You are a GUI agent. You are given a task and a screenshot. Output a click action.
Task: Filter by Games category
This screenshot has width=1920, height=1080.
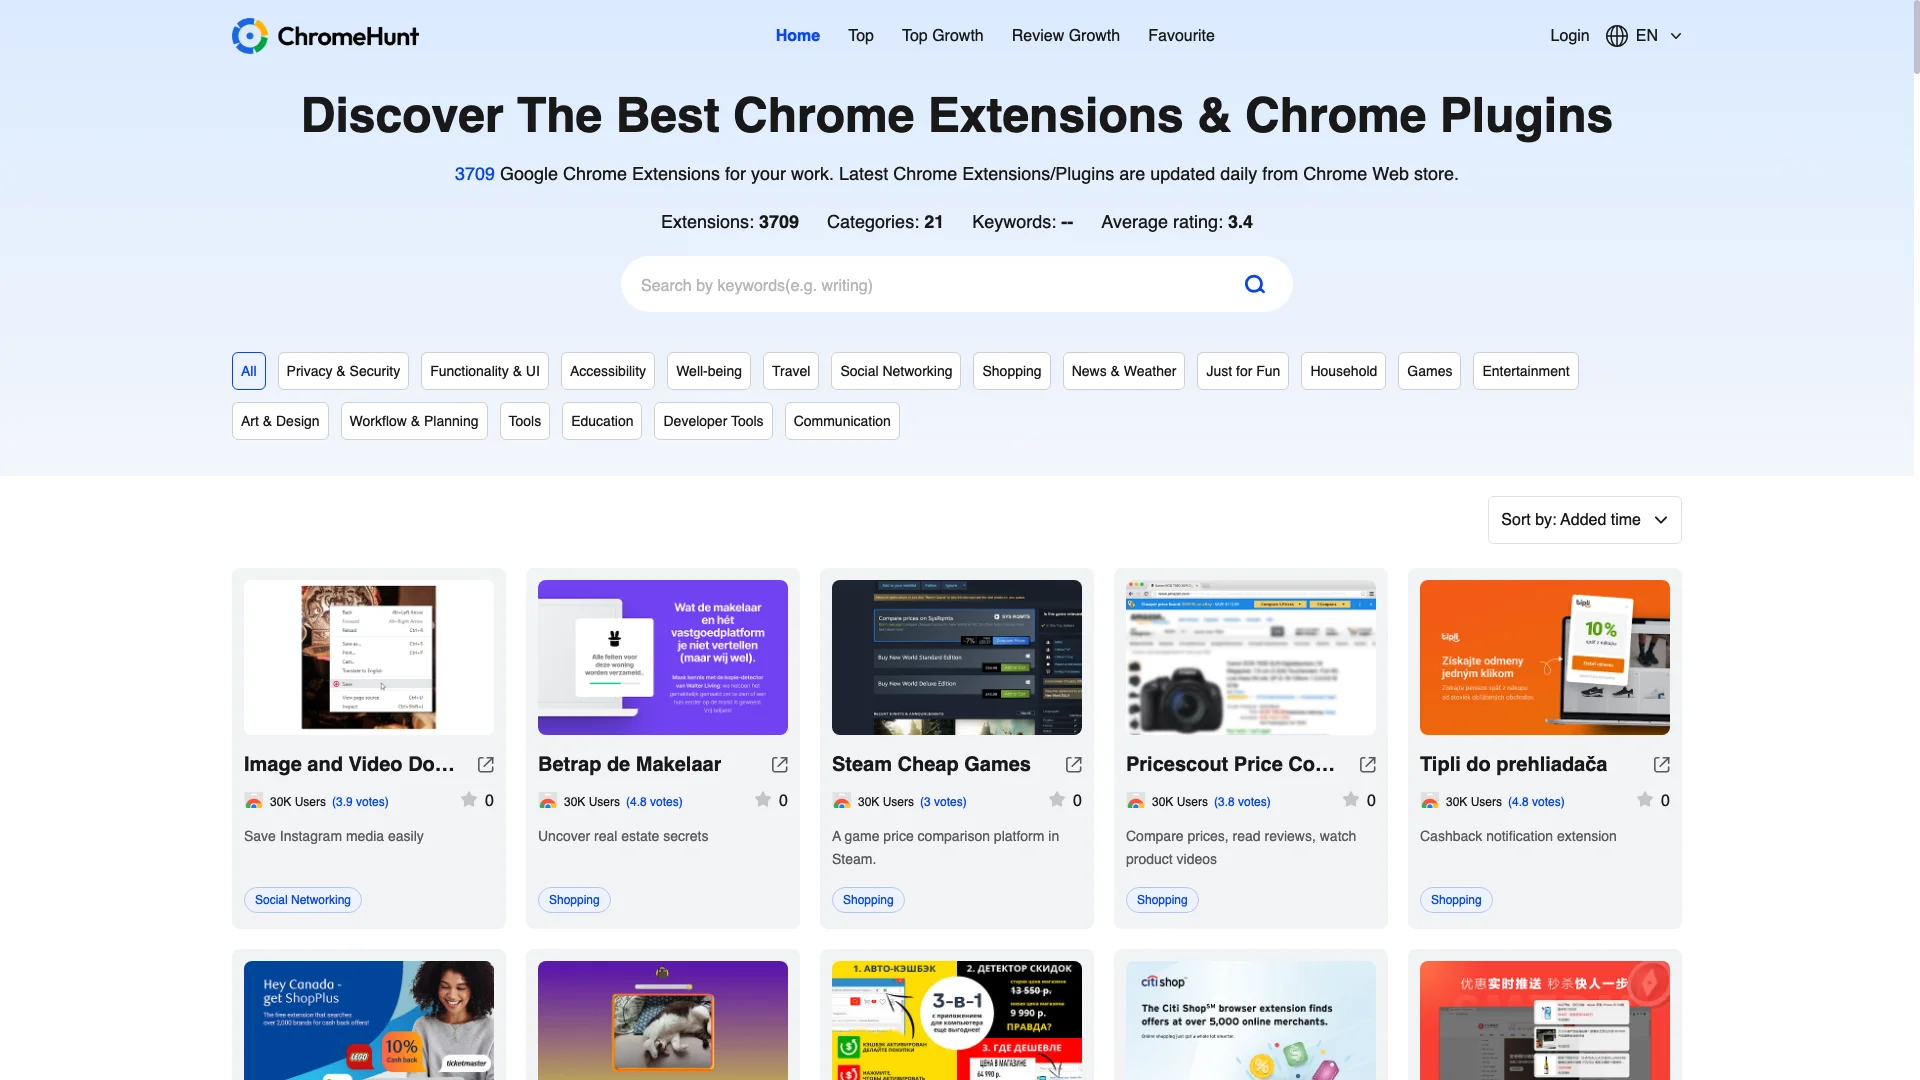click(1429, 371)
